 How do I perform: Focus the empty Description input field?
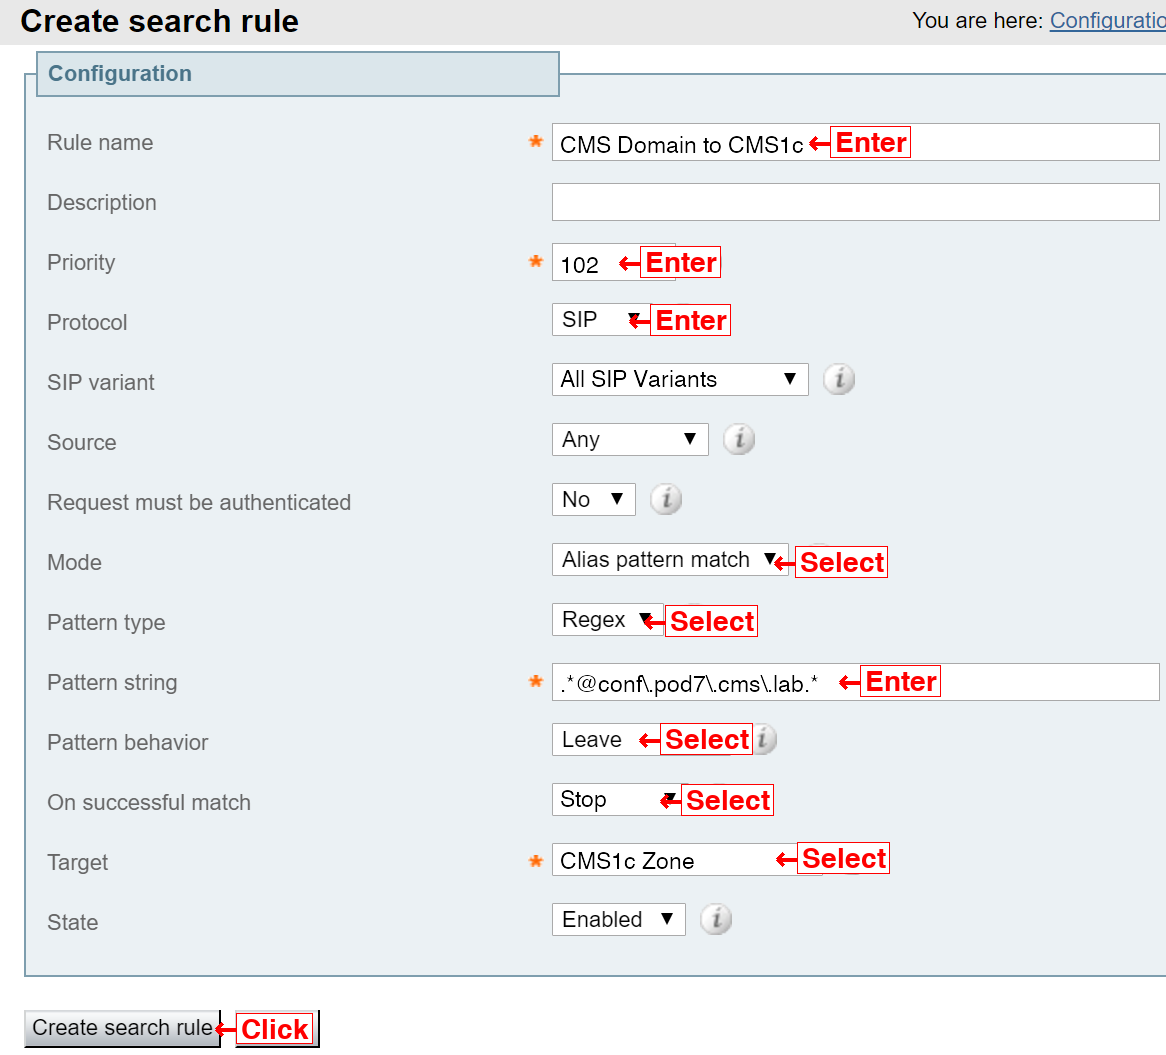click(x=855, y=202)
